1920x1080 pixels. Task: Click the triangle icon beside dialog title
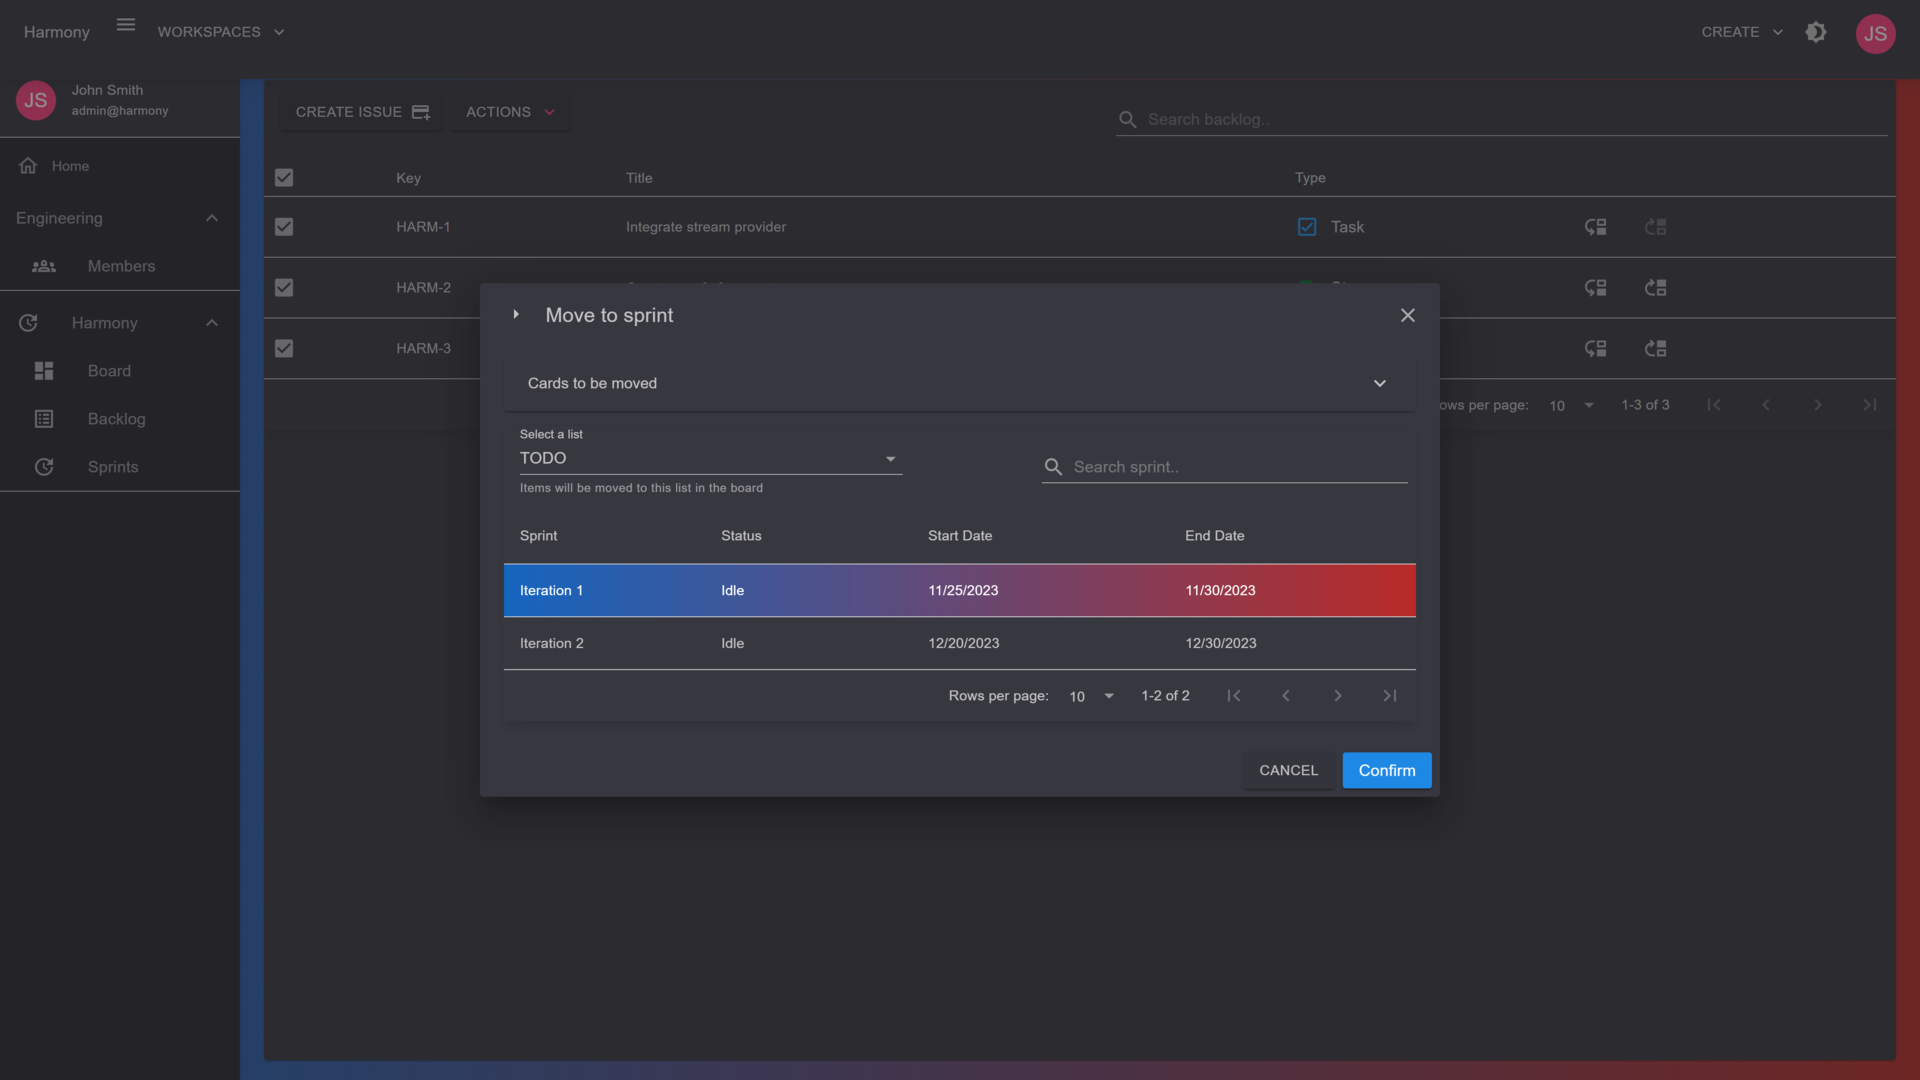[516, 315]
